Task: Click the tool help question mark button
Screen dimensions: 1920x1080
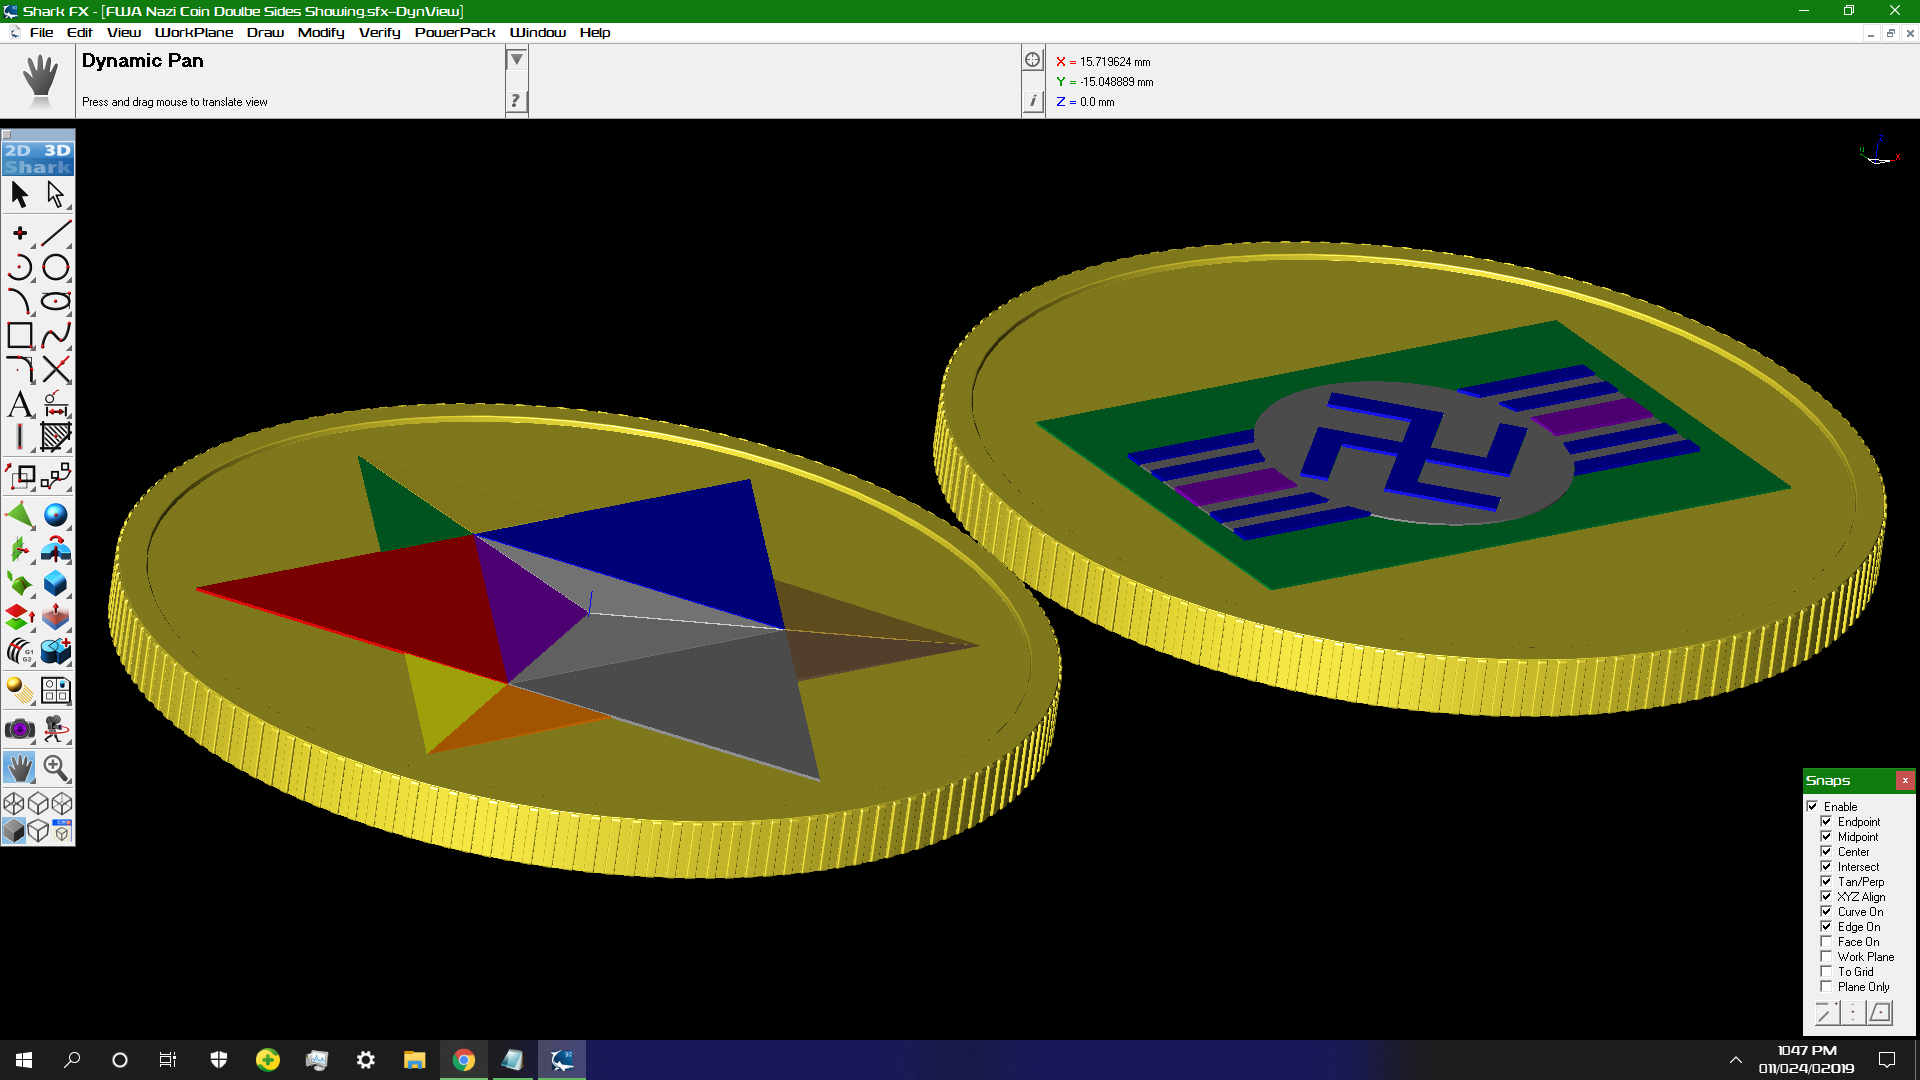Action: point(516,100)
